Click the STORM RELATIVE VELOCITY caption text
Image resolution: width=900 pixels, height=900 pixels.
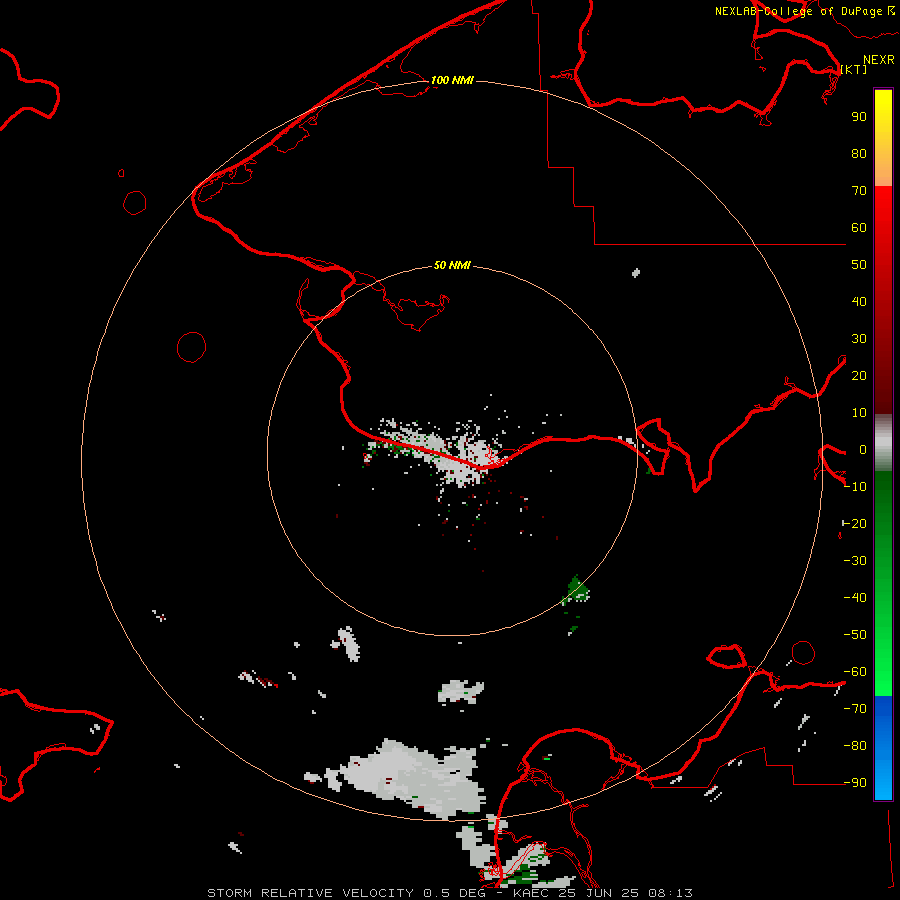tap(310, 893)
